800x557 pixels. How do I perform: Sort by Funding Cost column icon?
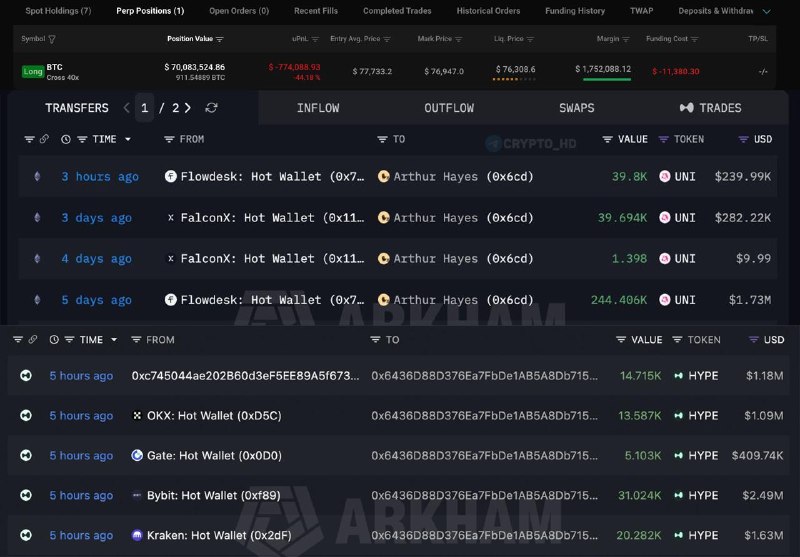pyautogui.click(x=694, y=39)
